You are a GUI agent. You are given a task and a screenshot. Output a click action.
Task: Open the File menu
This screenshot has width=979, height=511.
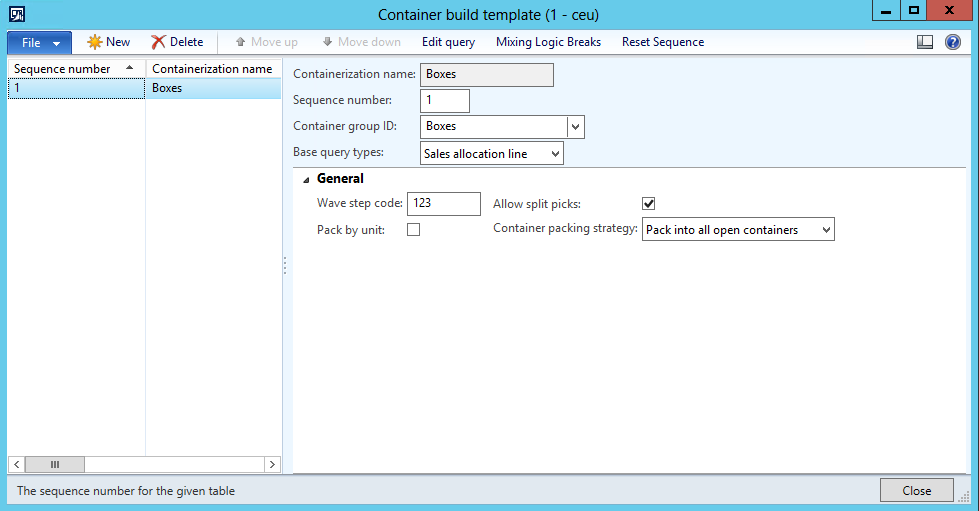(x=39, y=43)
